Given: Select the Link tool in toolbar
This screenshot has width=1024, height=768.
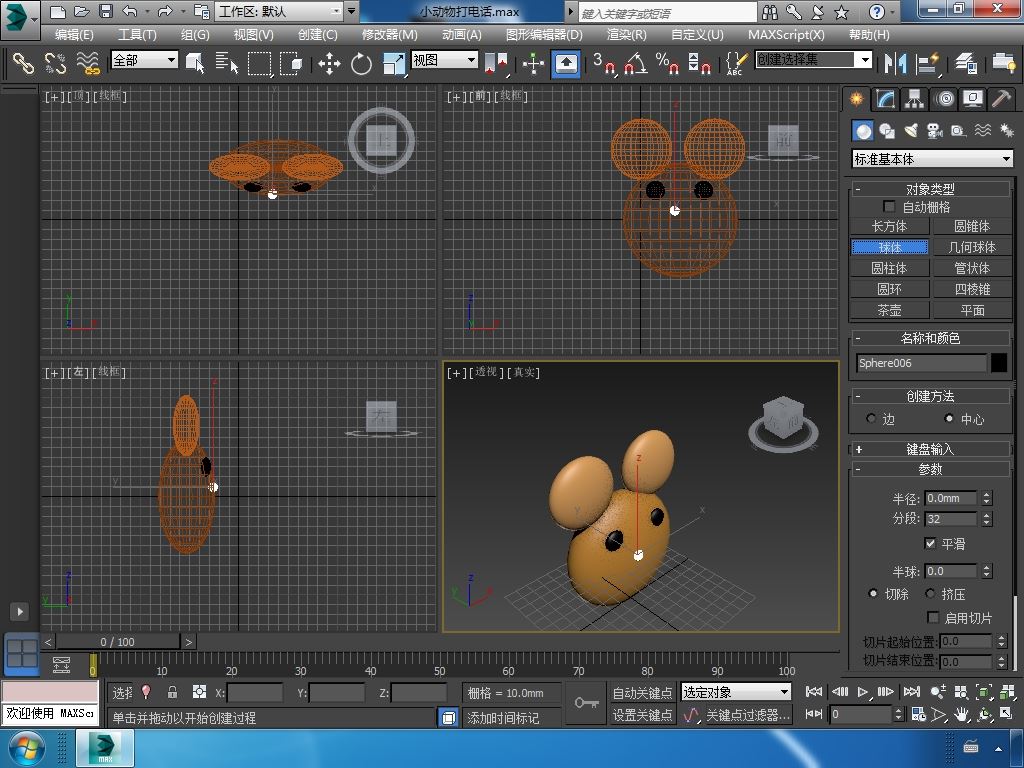Looking at the screenshot, I should (23, 63).
